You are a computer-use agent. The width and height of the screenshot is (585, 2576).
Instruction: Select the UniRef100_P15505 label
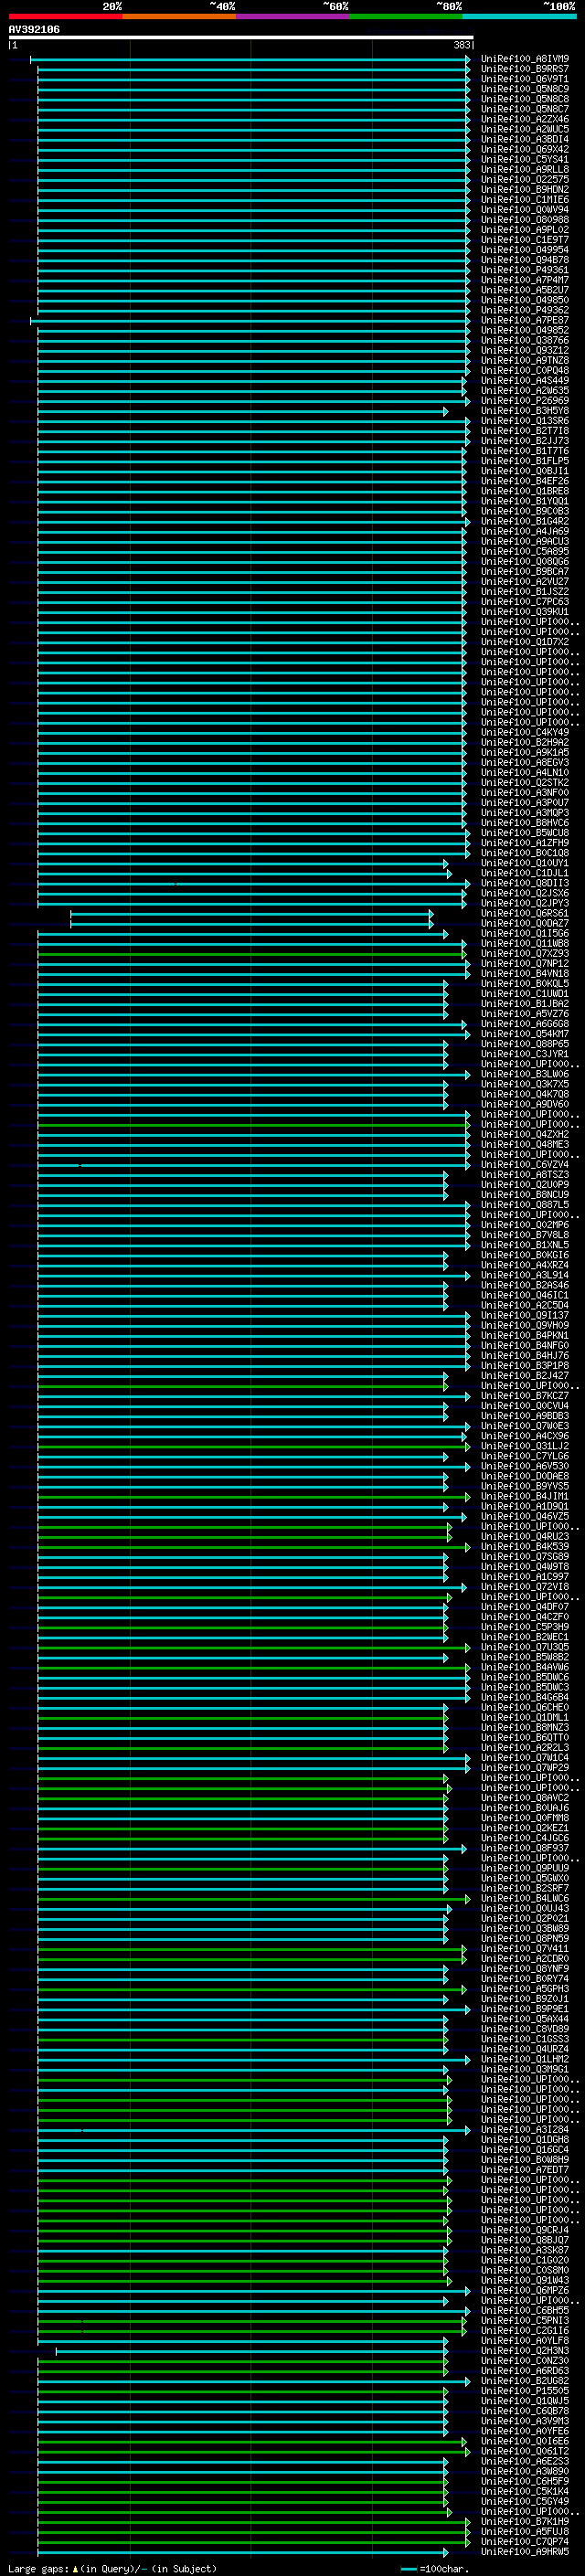(524, 2391)
